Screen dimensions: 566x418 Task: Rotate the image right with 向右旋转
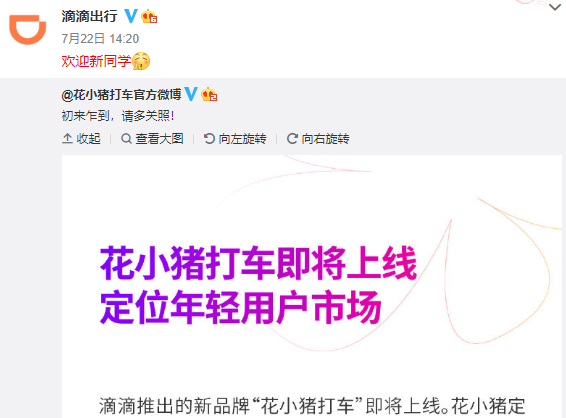(x=318, y=139)
